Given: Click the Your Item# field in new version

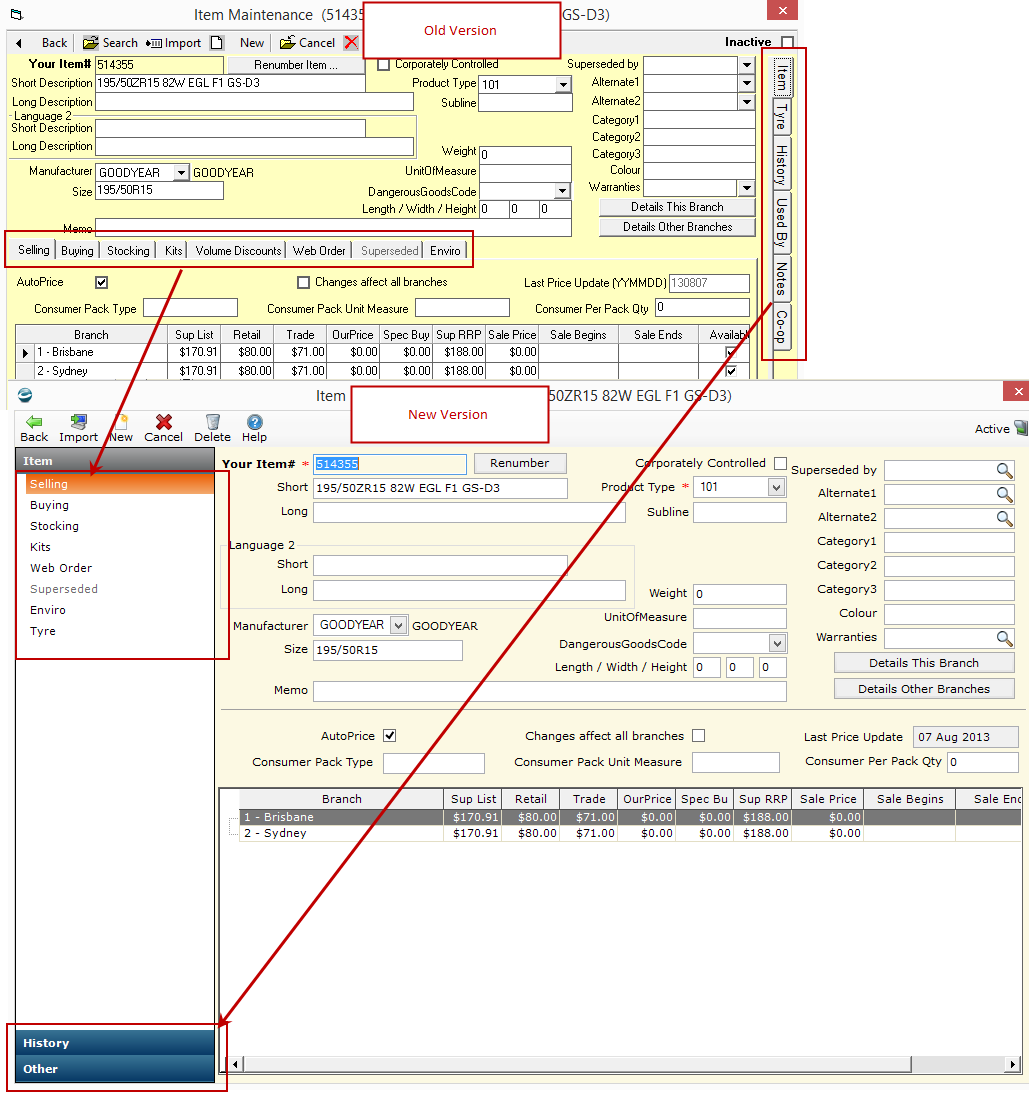Looking at the screenshot, I should coord(389,464).
